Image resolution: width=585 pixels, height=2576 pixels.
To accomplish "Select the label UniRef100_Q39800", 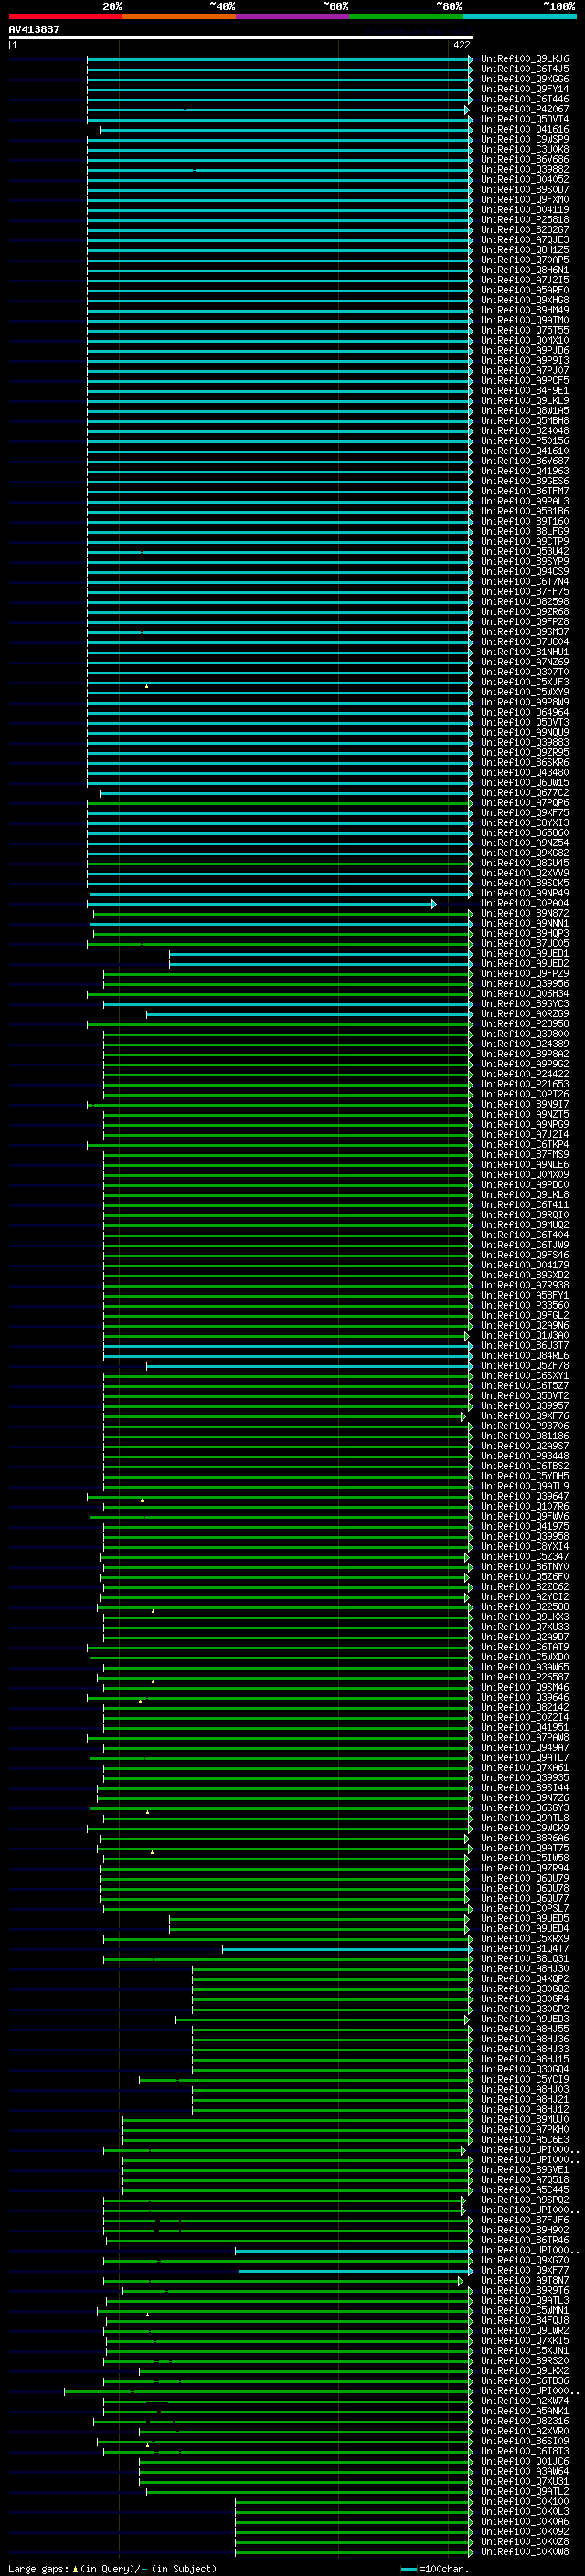I will point(524,1034).
